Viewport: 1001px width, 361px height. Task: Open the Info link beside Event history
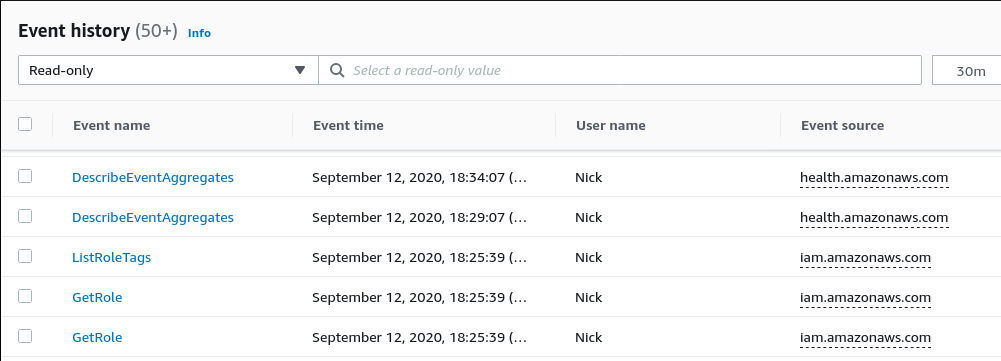click(x=199, y=33)
